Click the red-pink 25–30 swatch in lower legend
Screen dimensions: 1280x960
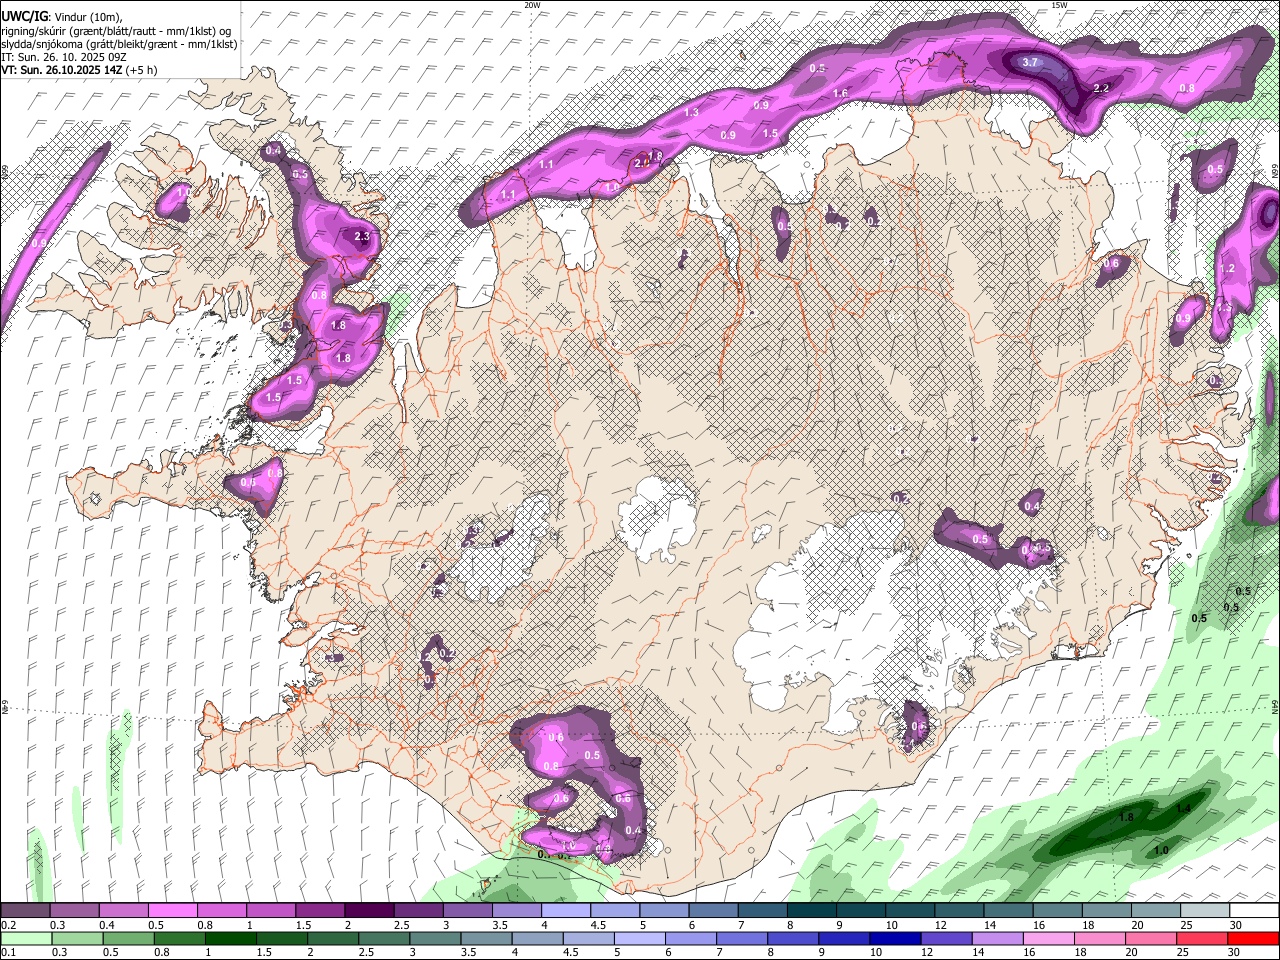[1202, 938]
